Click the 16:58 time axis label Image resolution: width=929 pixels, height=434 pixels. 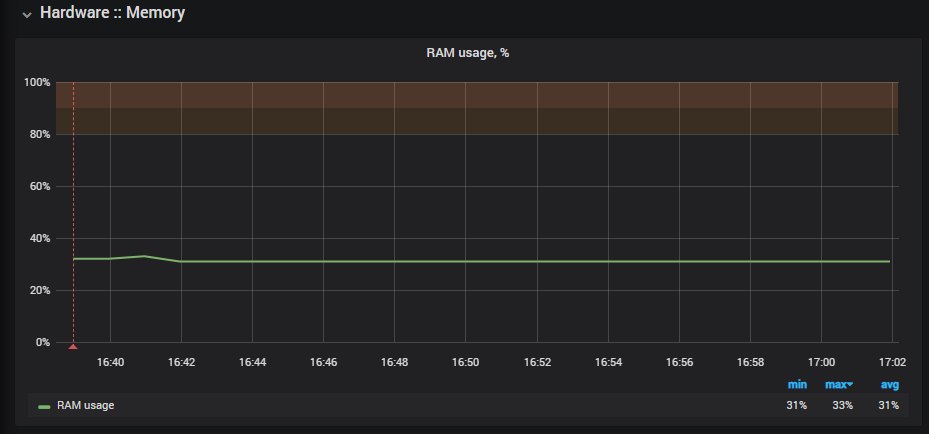coord(751,362)
